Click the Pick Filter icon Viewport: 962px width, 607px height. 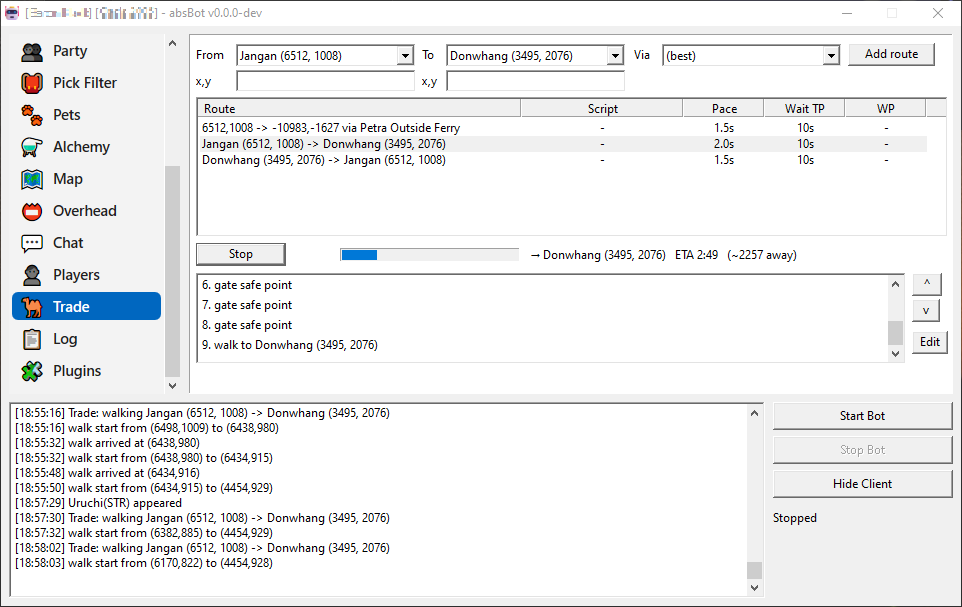pos(32,83)
